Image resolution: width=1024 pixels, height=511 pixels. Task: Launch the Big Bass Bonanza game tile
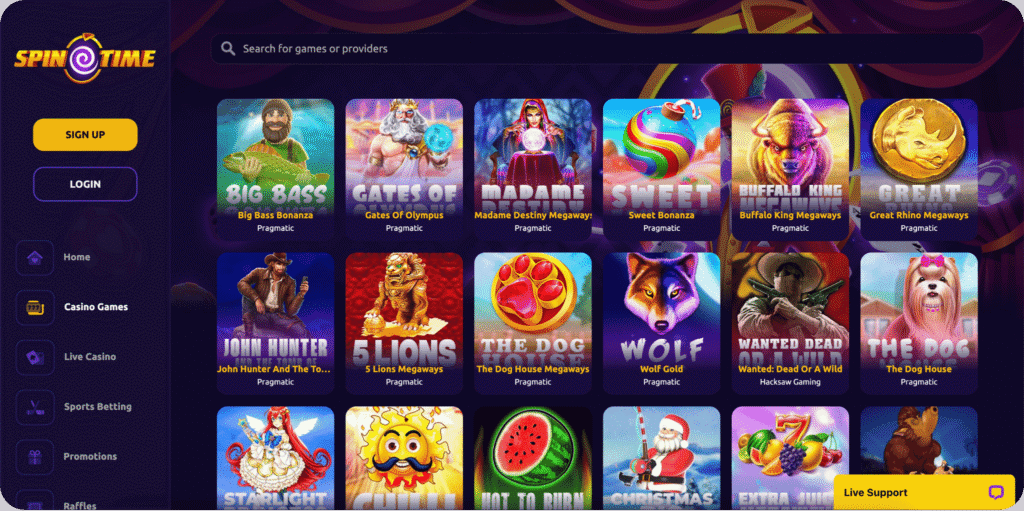(276, 169)
